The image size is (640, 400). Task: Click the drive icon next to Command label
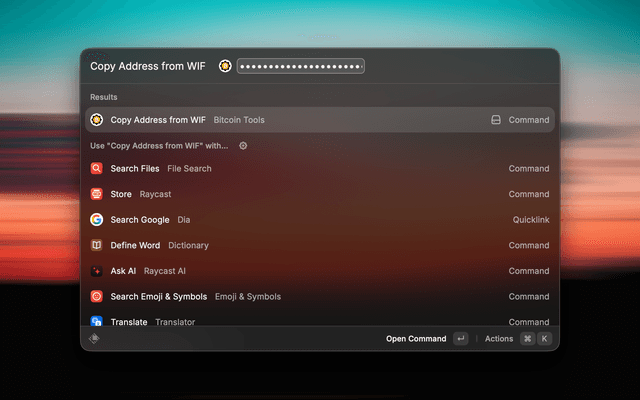[496, 120]
